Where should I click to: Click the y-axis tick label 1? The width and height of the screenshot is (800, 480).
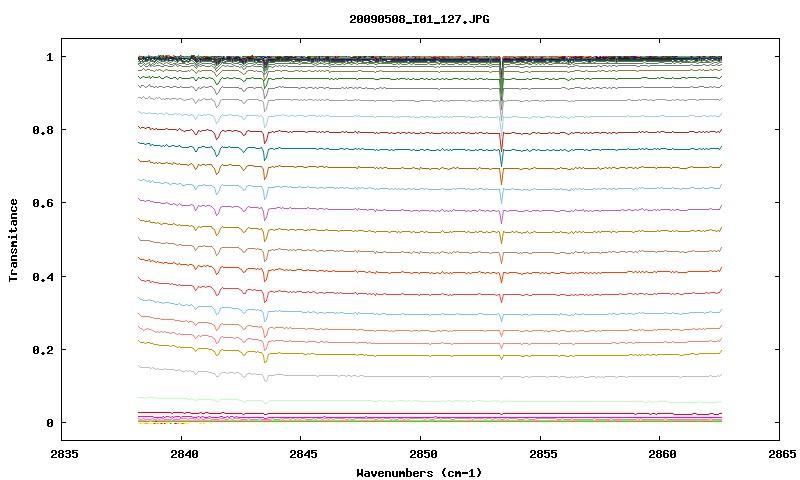[x=49, y=57]
